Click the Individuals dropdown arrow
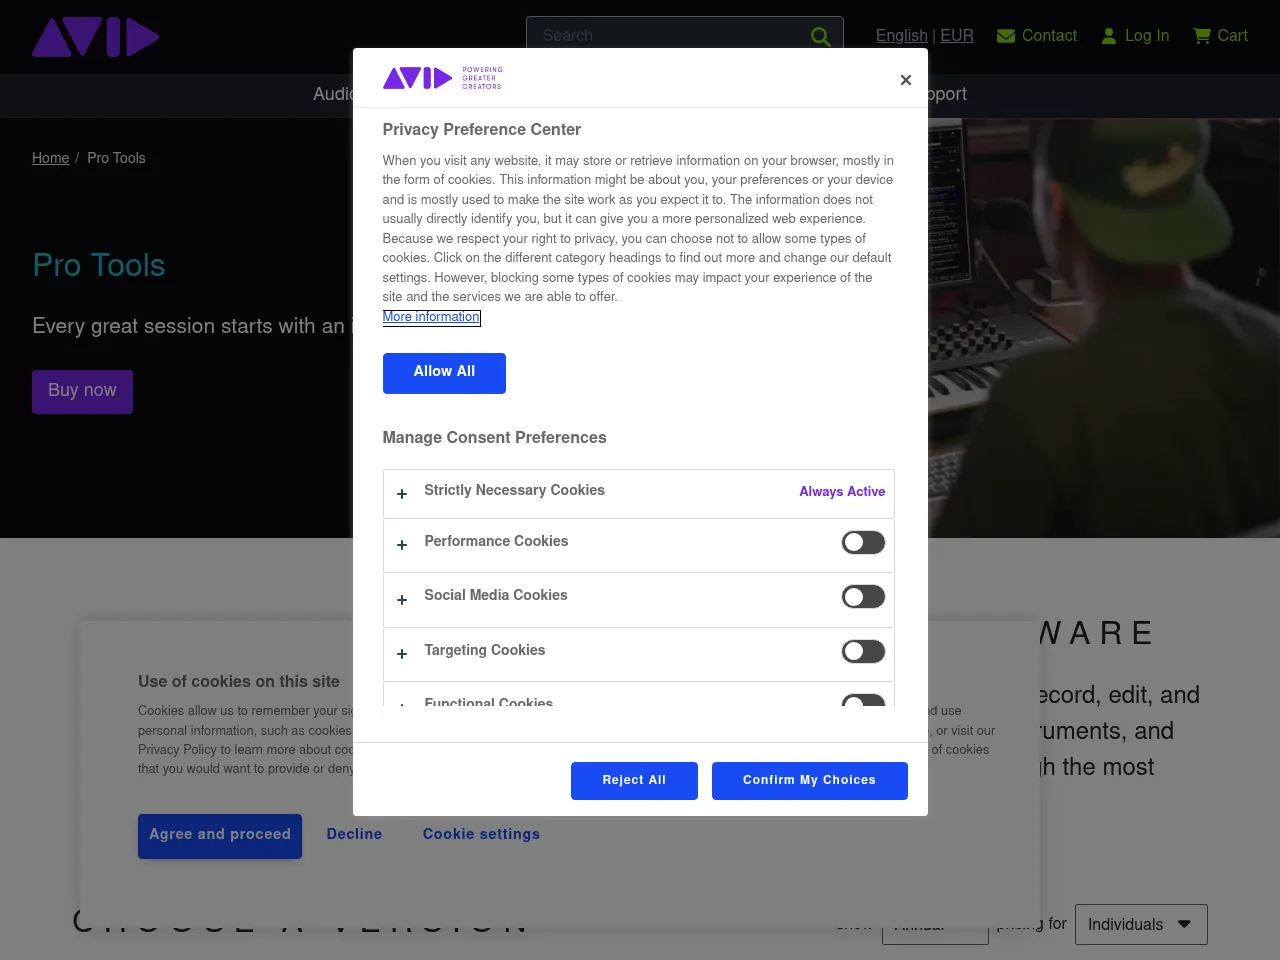Screen dimensions: 1280x960 [x=1185, y=924]
